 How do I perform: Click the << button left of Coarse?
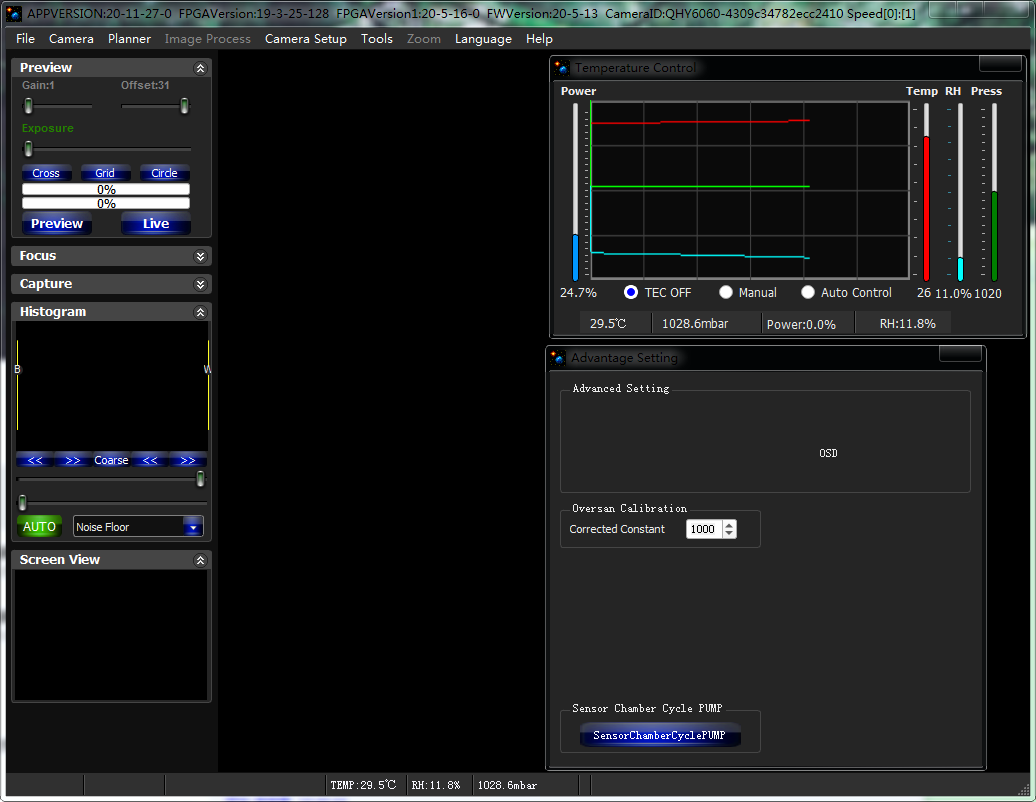(35, 460)
